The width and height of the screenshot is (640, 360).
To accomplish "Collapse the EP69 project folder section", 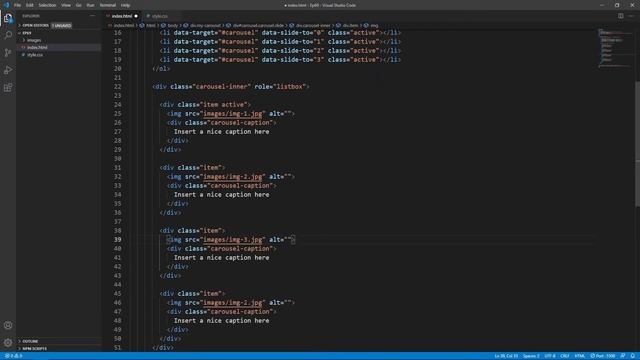I will (x=27, y=33).
